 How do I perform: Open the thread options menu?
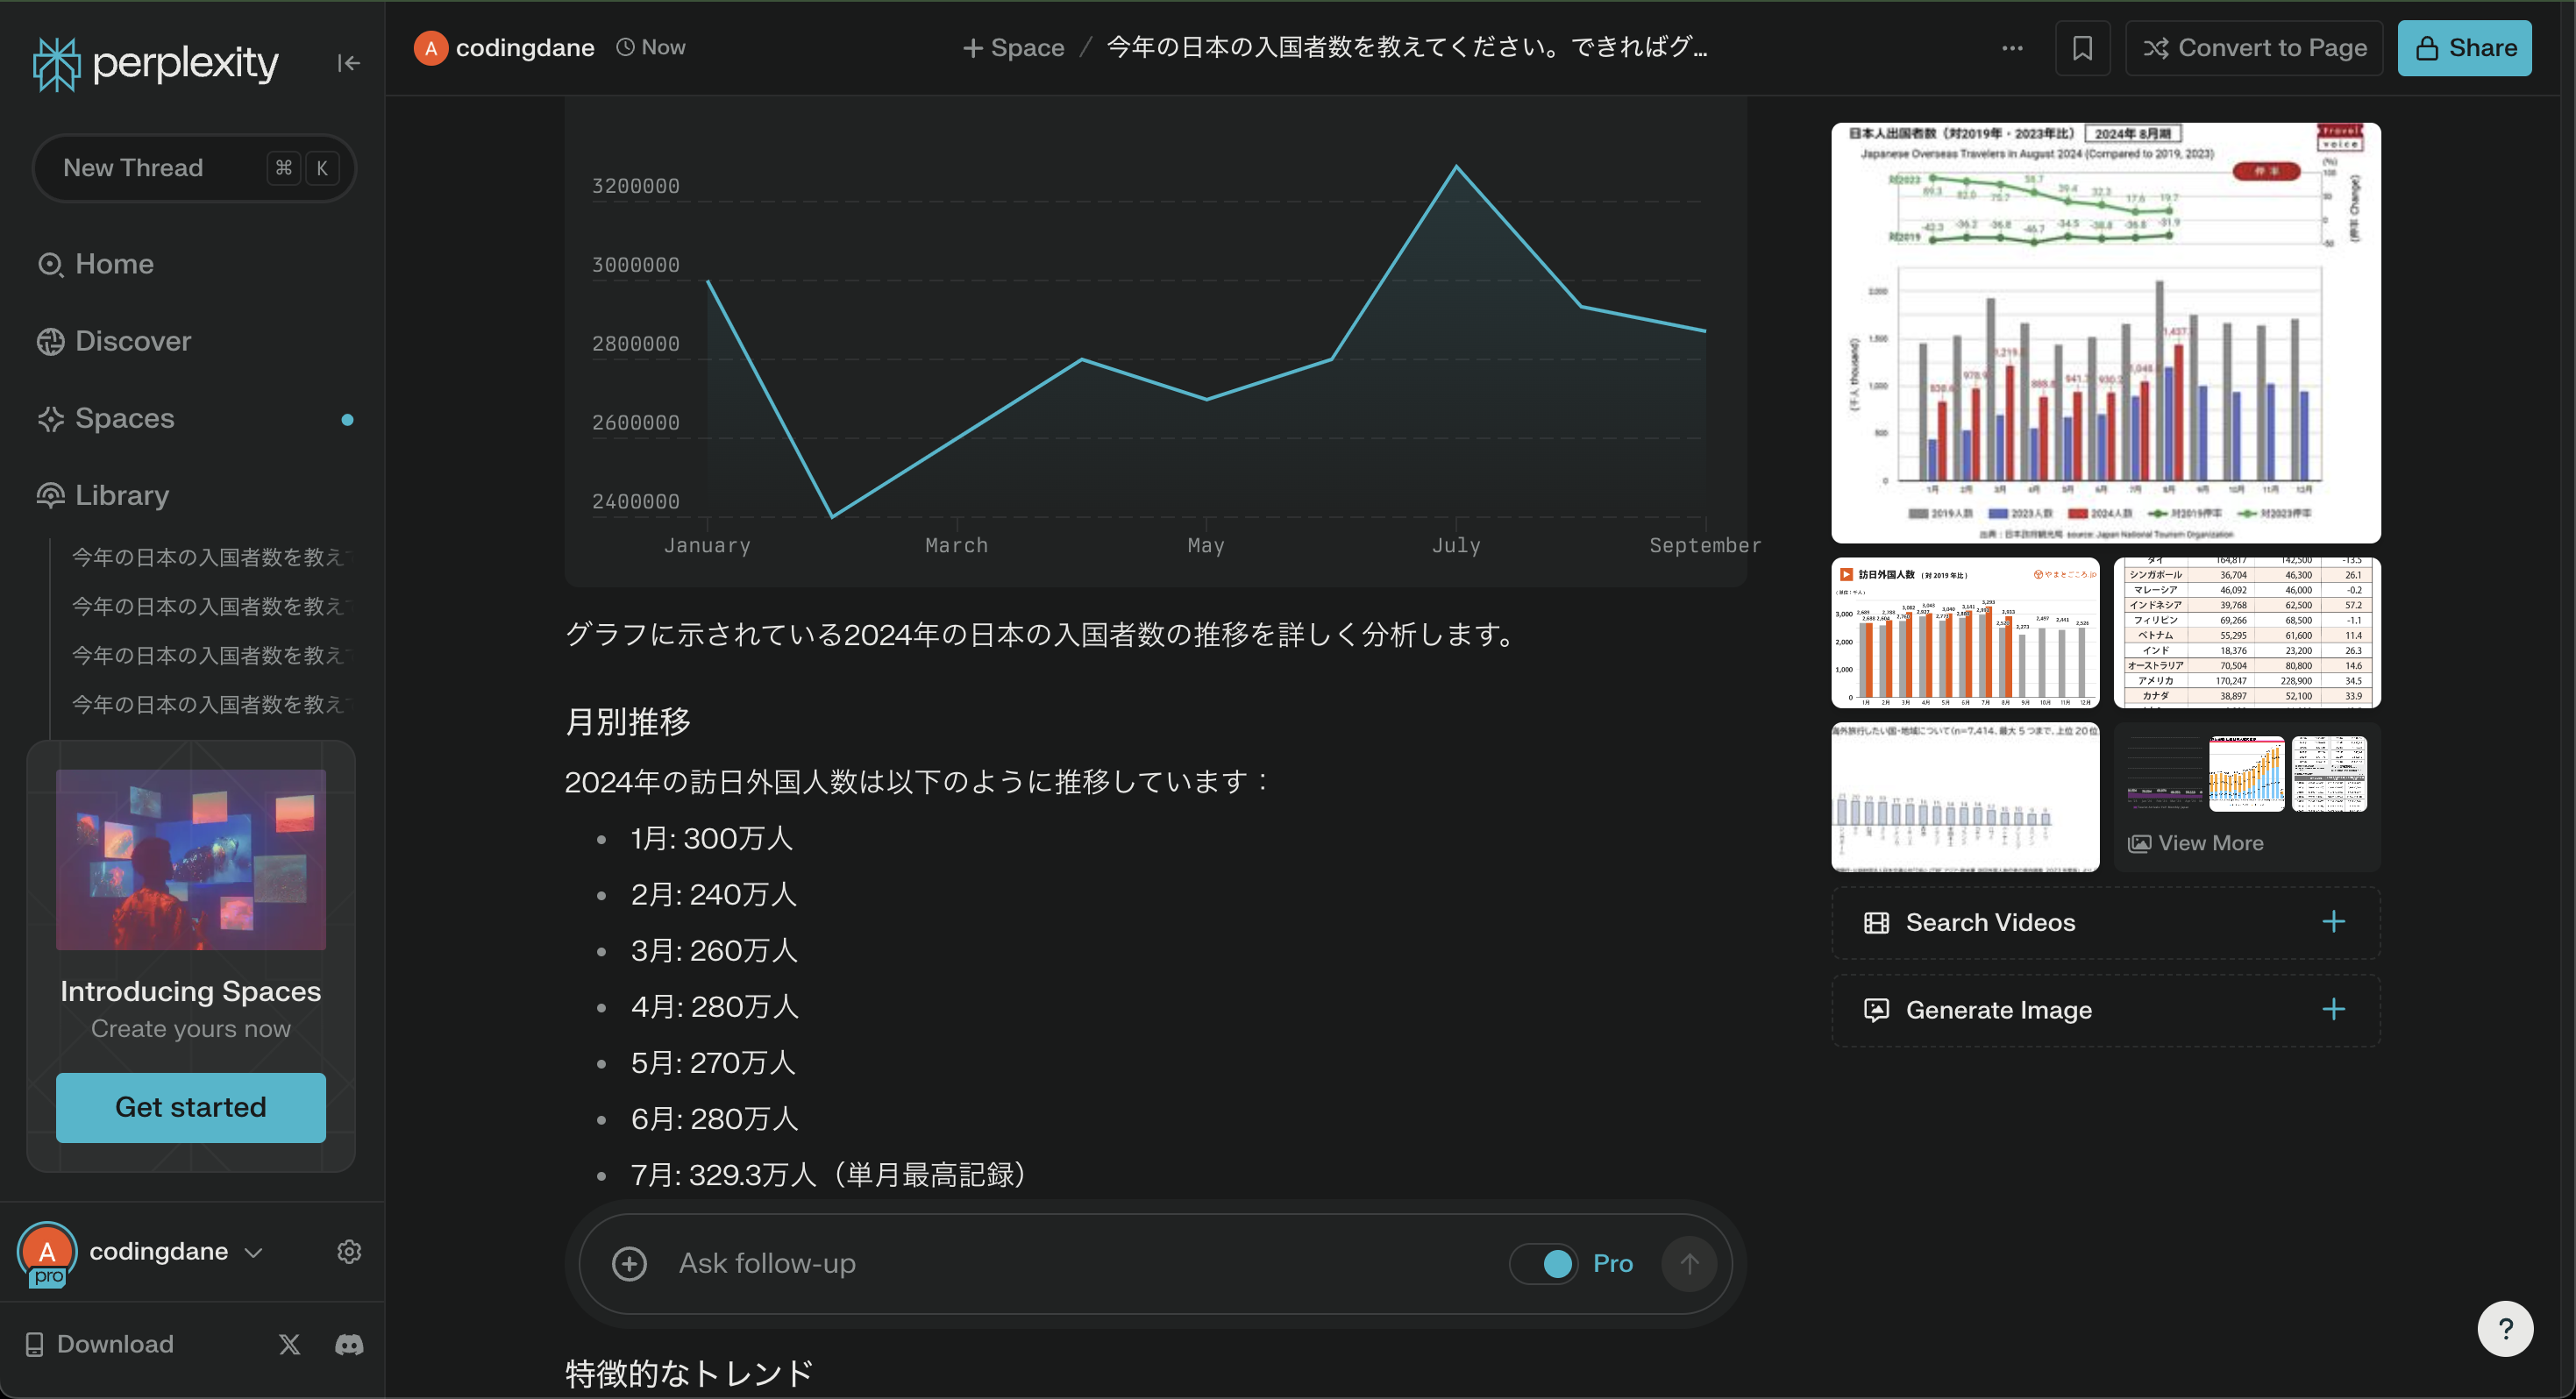click(2012, 47)
